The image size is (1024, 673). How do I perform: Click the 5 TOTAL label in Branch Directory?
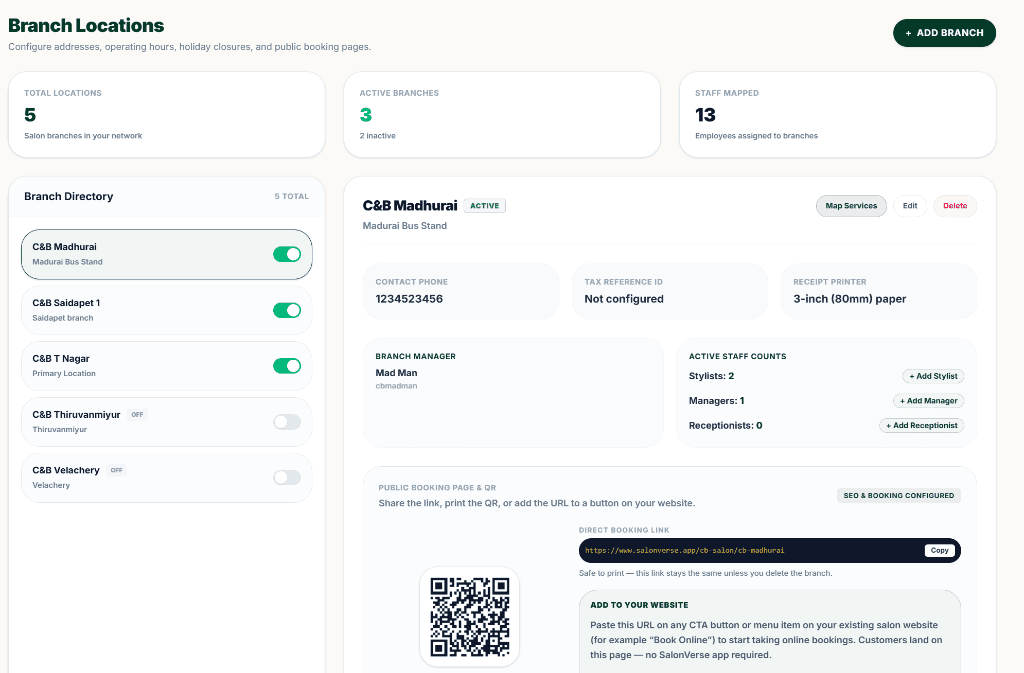291,196
